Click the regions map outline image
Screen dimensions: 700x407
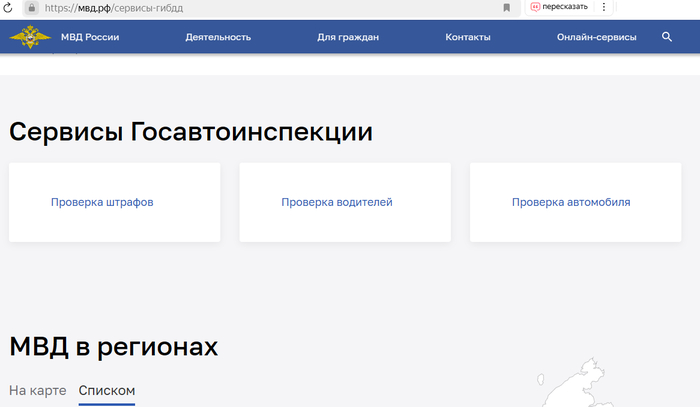pos(575,385)
